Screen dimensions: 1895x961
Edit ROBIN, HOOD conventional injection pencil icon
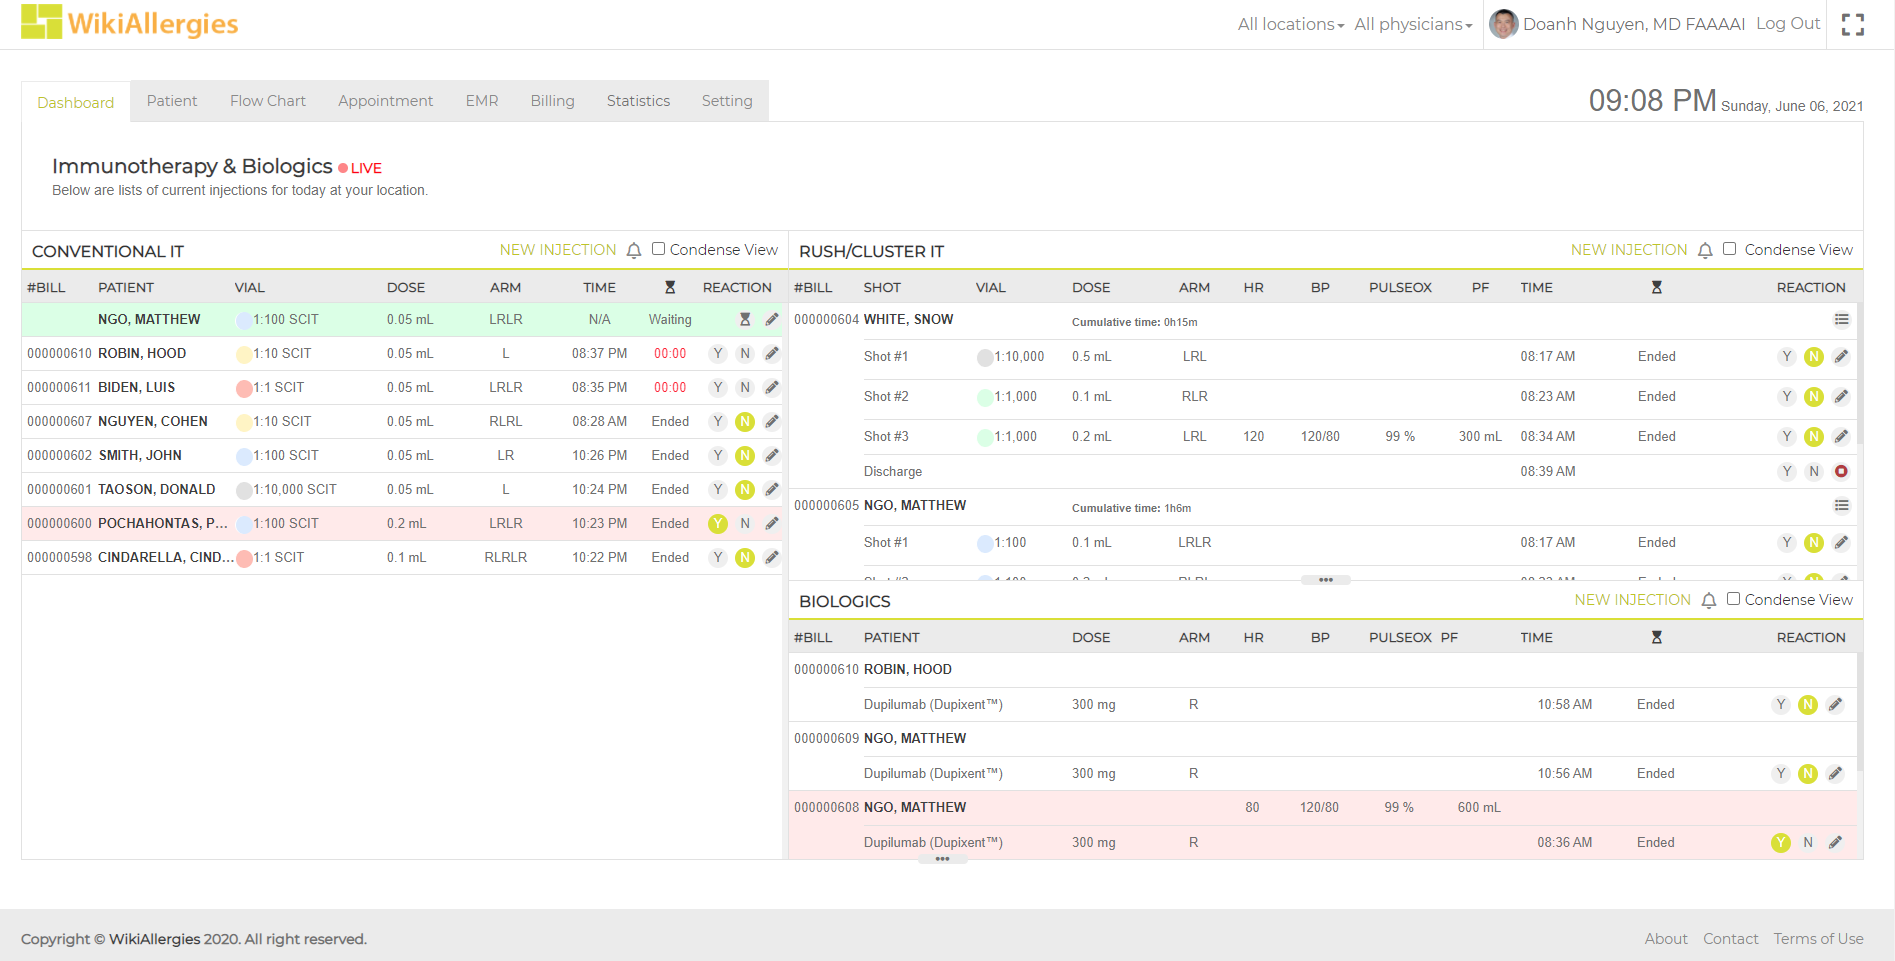point(772,354)
